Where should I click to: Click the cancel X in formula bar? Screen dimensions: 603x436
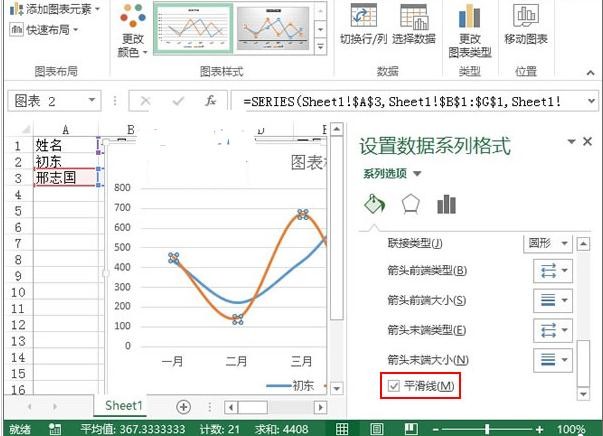coord(145,101)
